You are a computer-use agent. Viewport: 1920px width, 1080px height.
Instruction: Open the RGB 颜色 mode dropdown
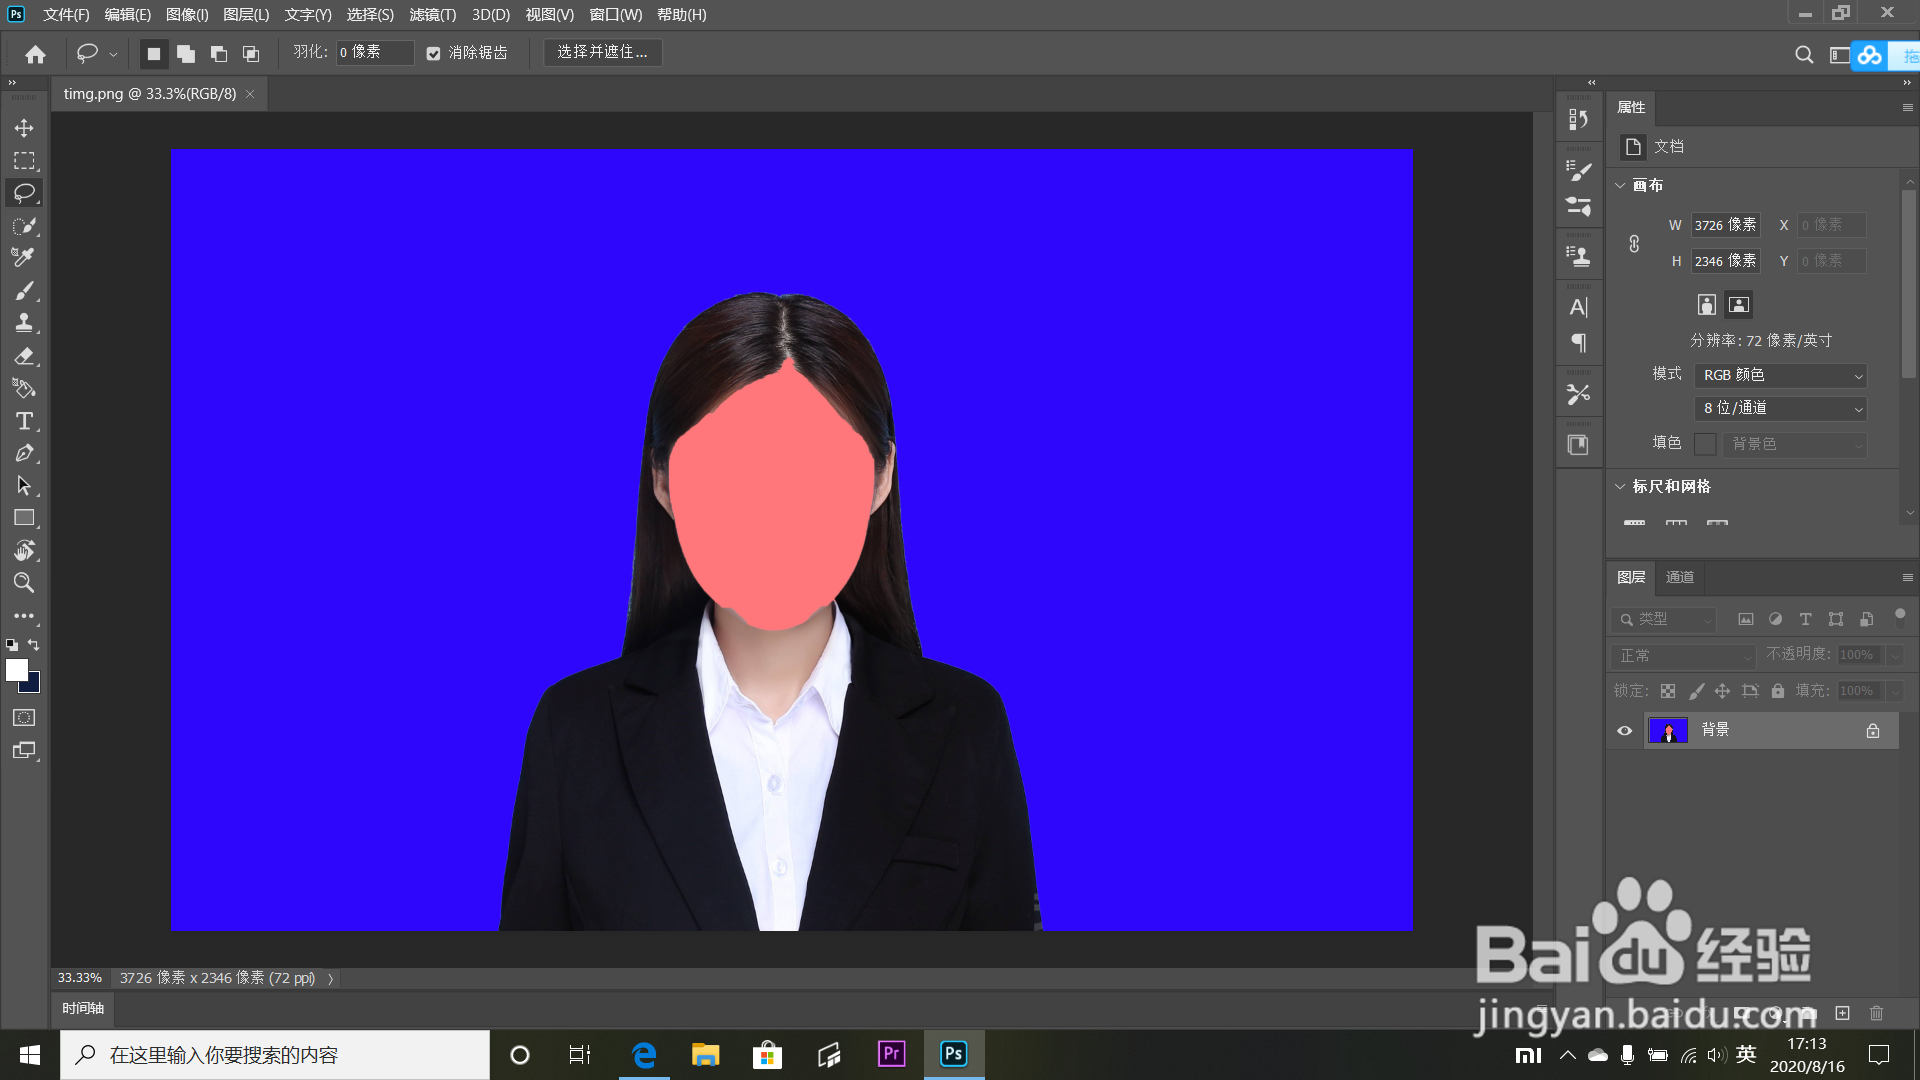click(1781, 375)
